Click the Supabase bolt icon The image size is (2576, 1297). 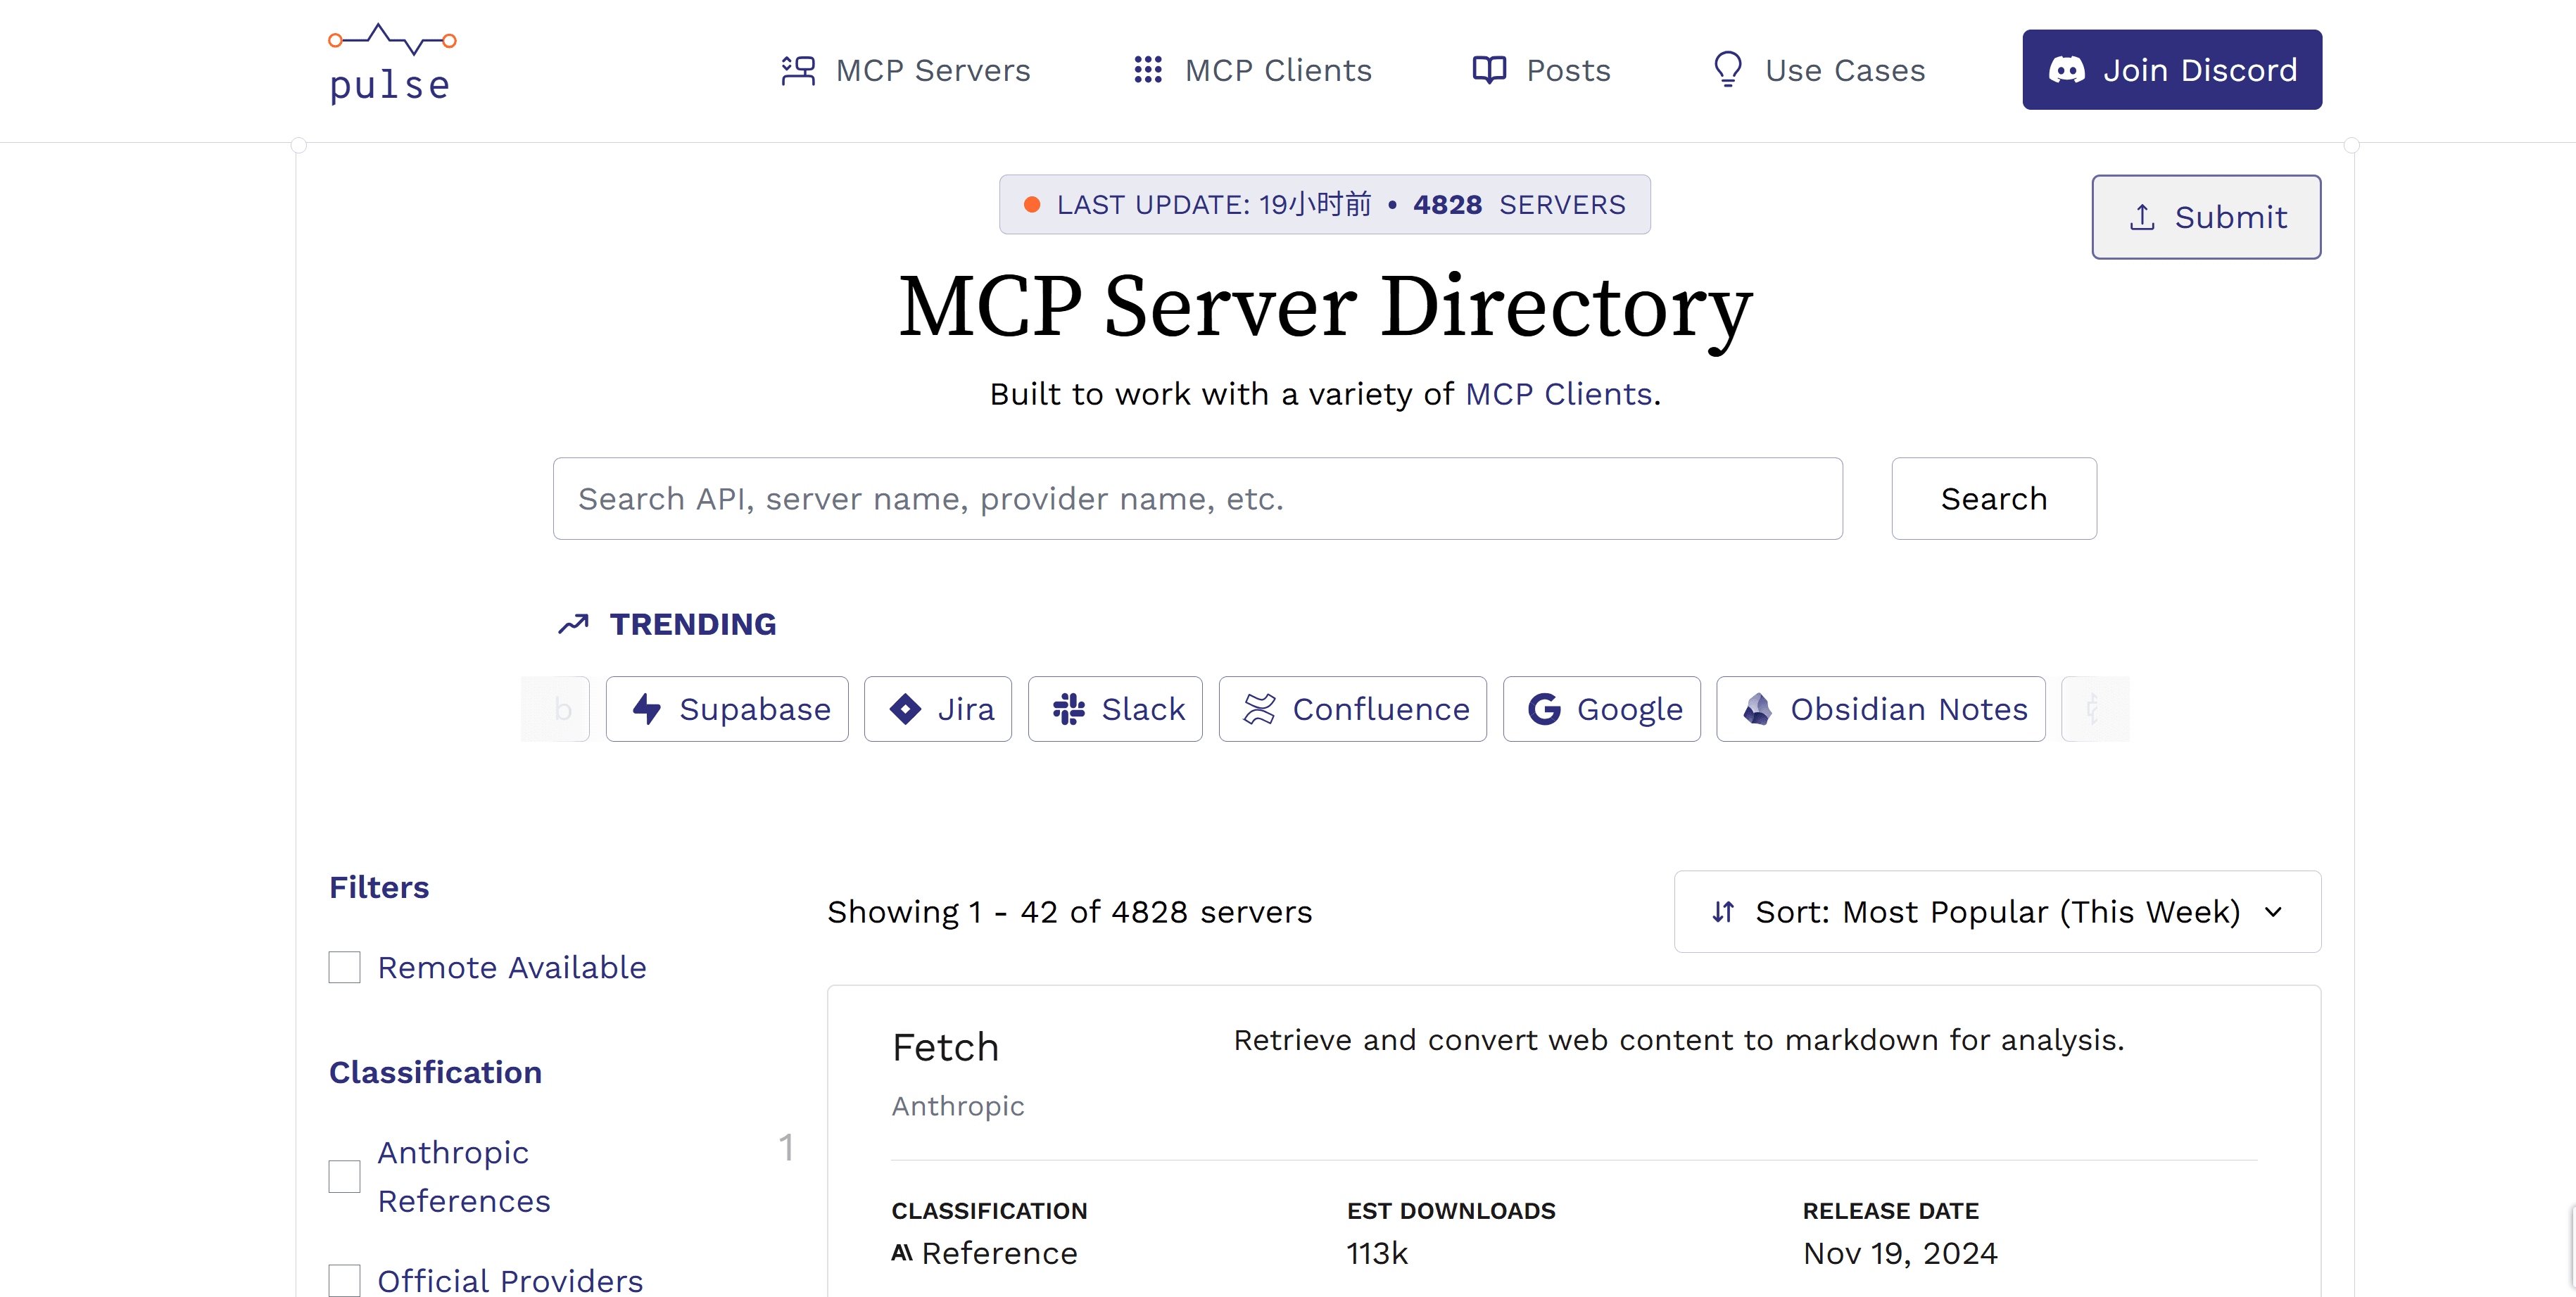[646, 709]
